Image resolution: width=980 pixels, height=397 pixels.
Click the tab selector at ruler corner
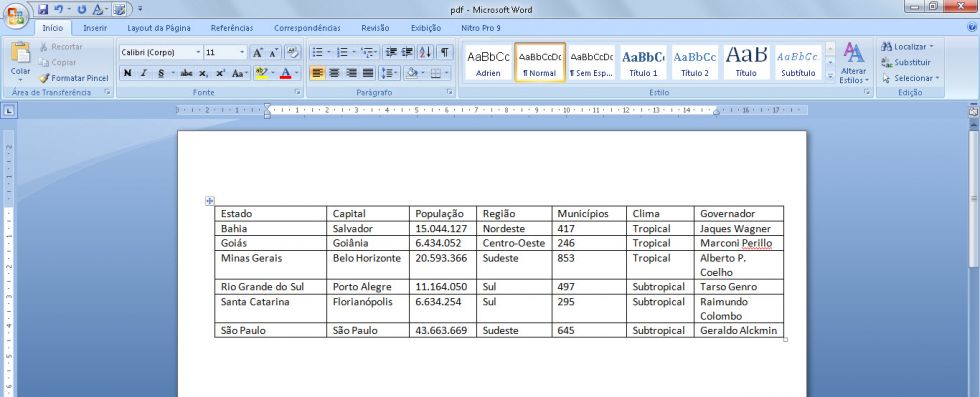pyautogui.click(x=9, y=111)
